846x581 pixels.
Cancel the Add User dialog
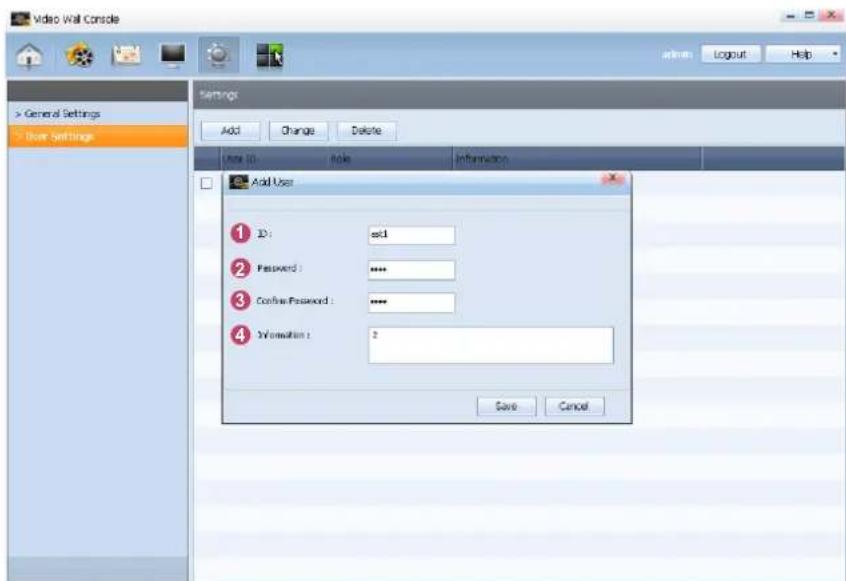[574, 406]
